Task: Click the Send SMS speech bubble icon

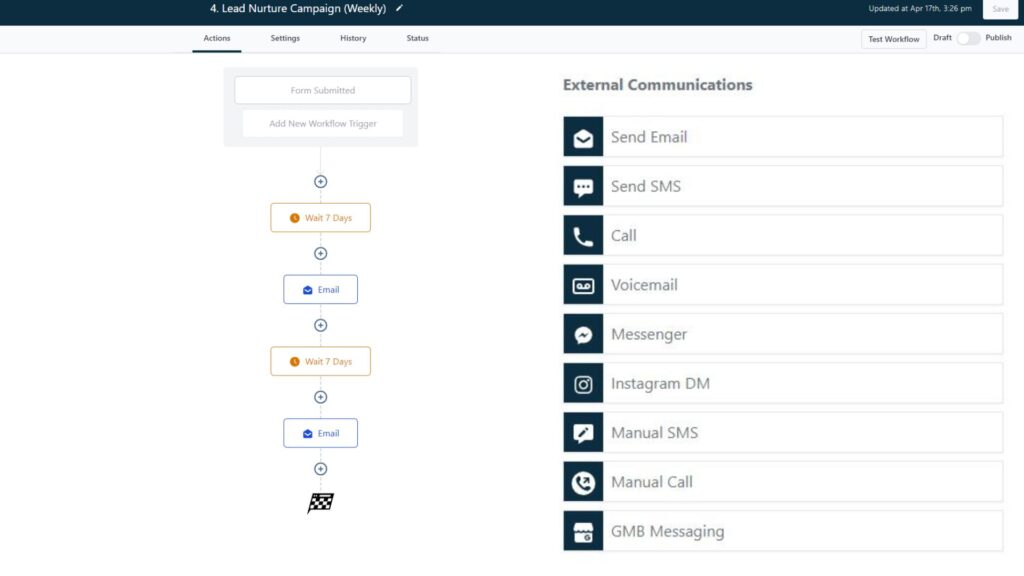Action: tap(583, 186)
